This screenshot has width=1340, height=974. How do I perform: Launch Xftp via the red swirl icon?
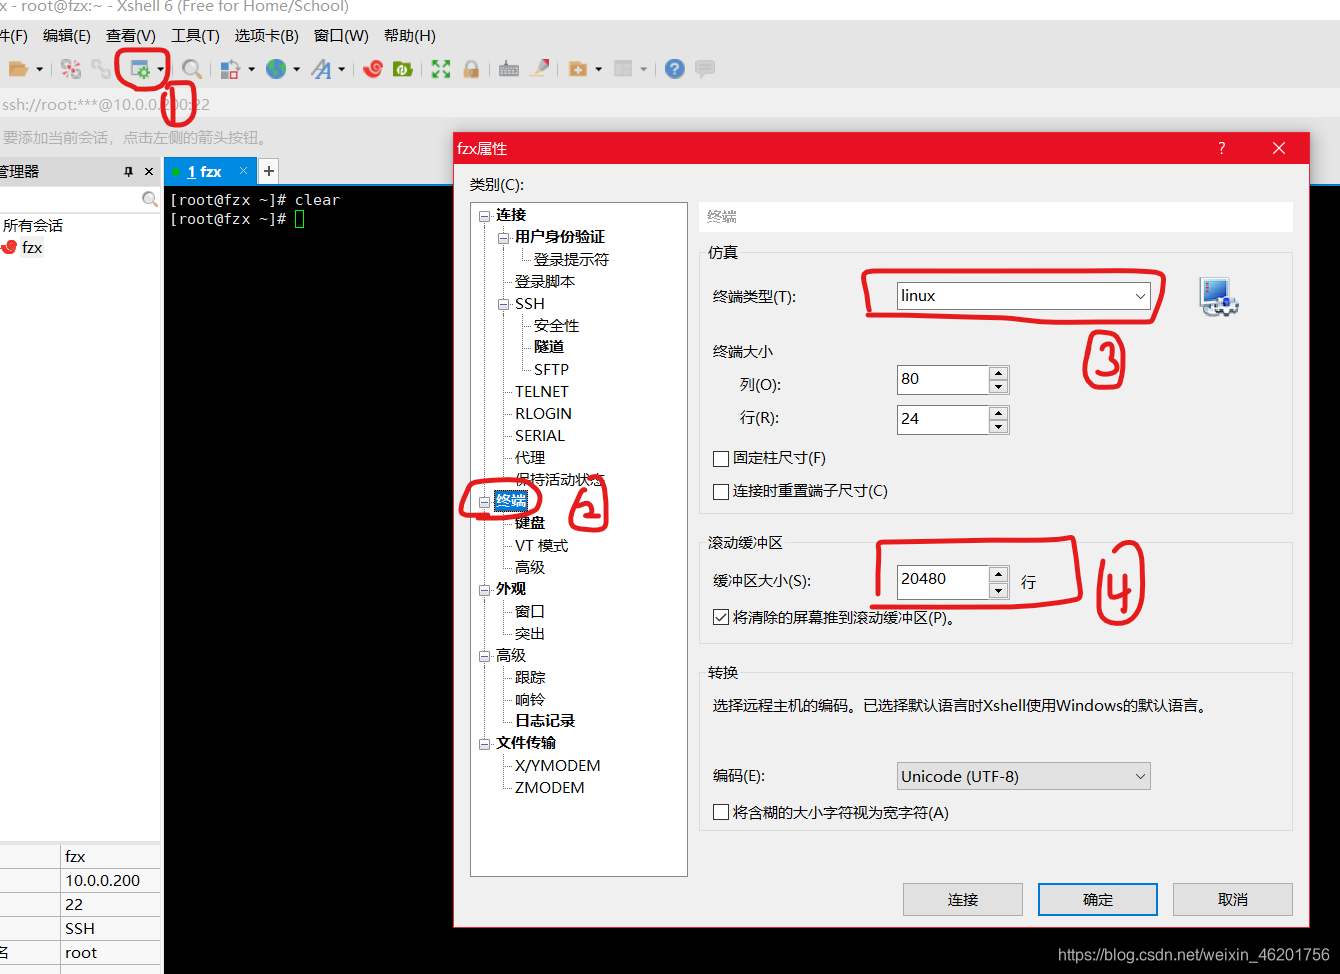point(373,69)
